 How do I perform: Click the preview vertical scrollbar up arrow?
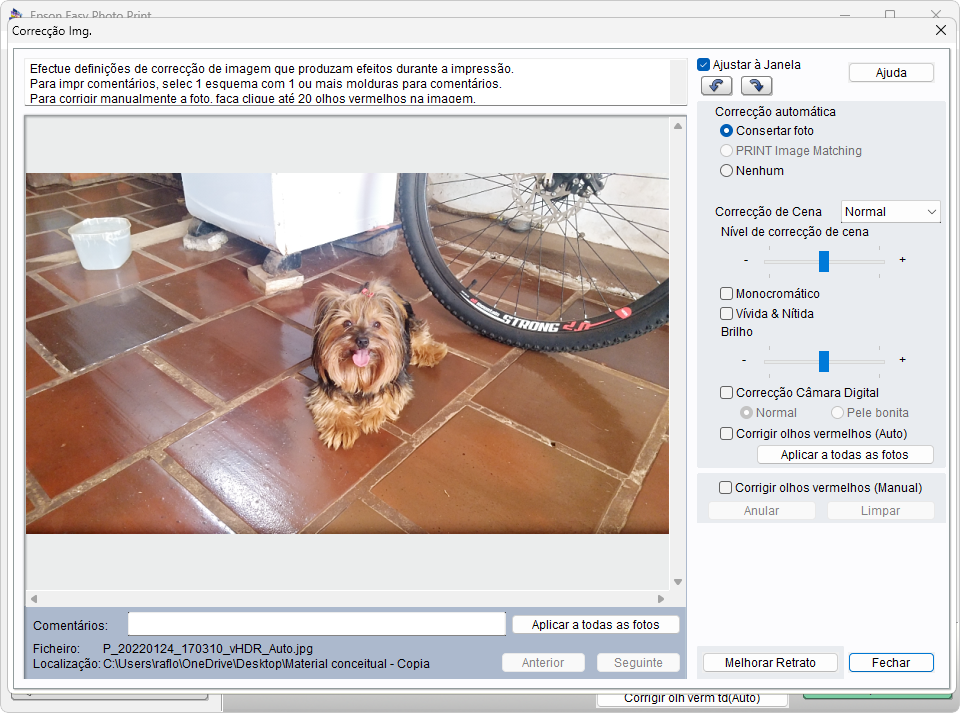coord(678,125)
